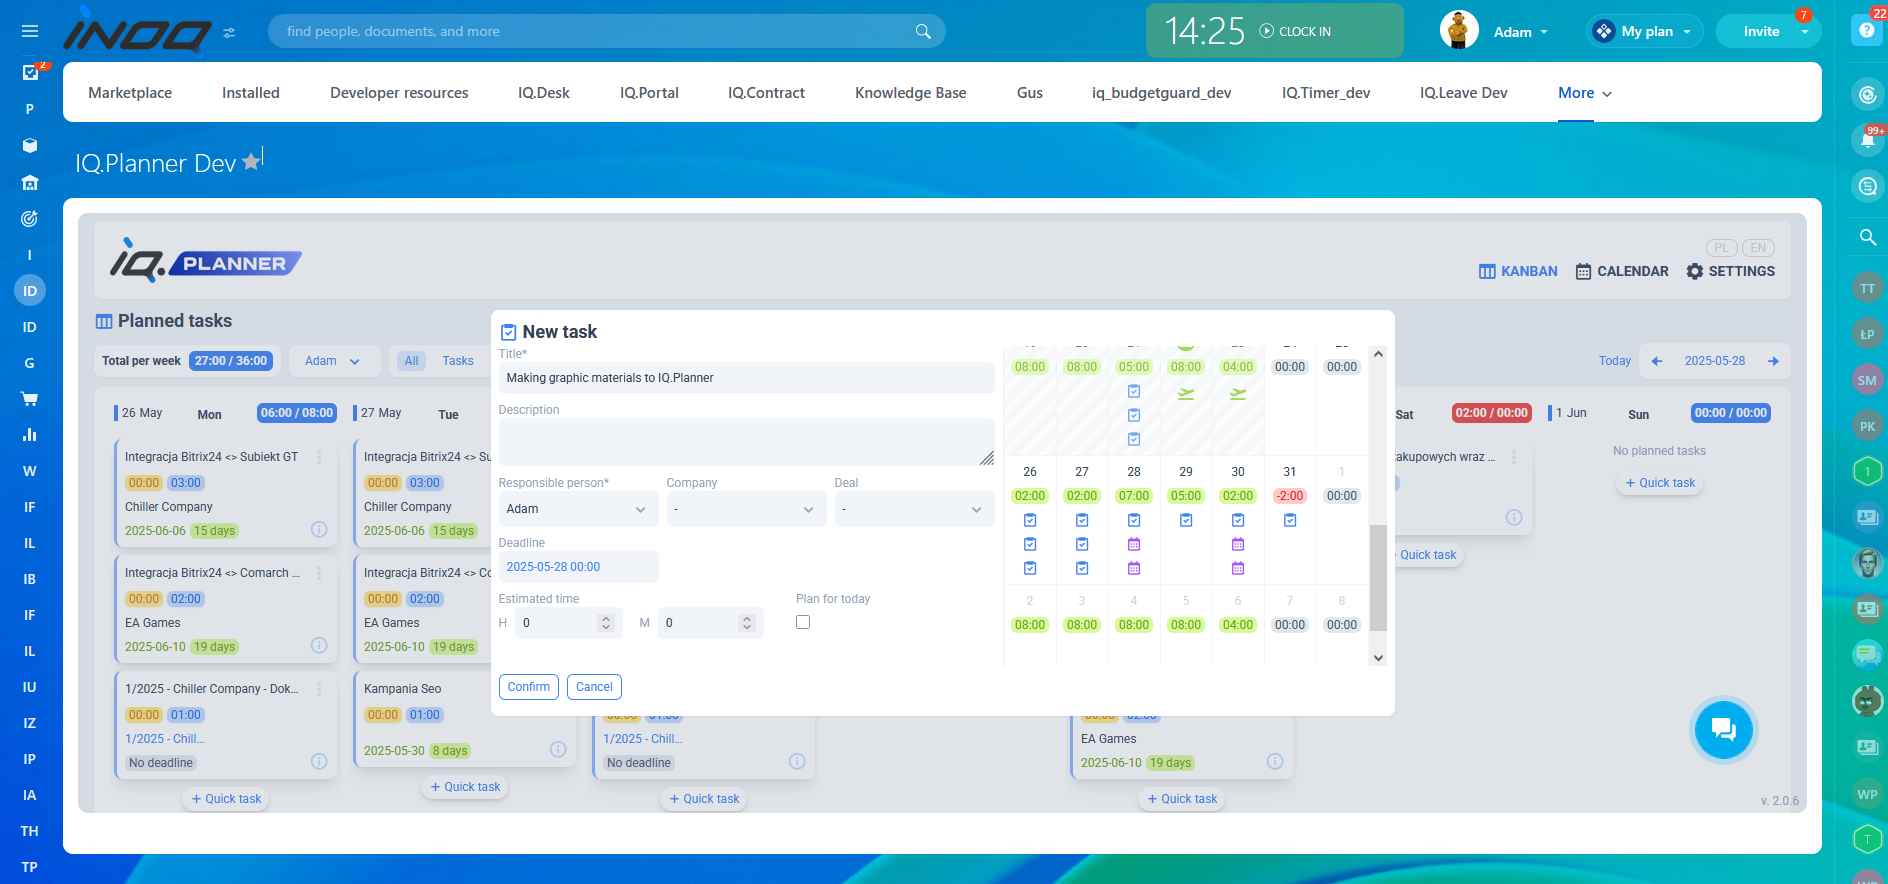Open the floating chat bubble button
The image size is (1888, 884).
click(x=1723, y=729)
